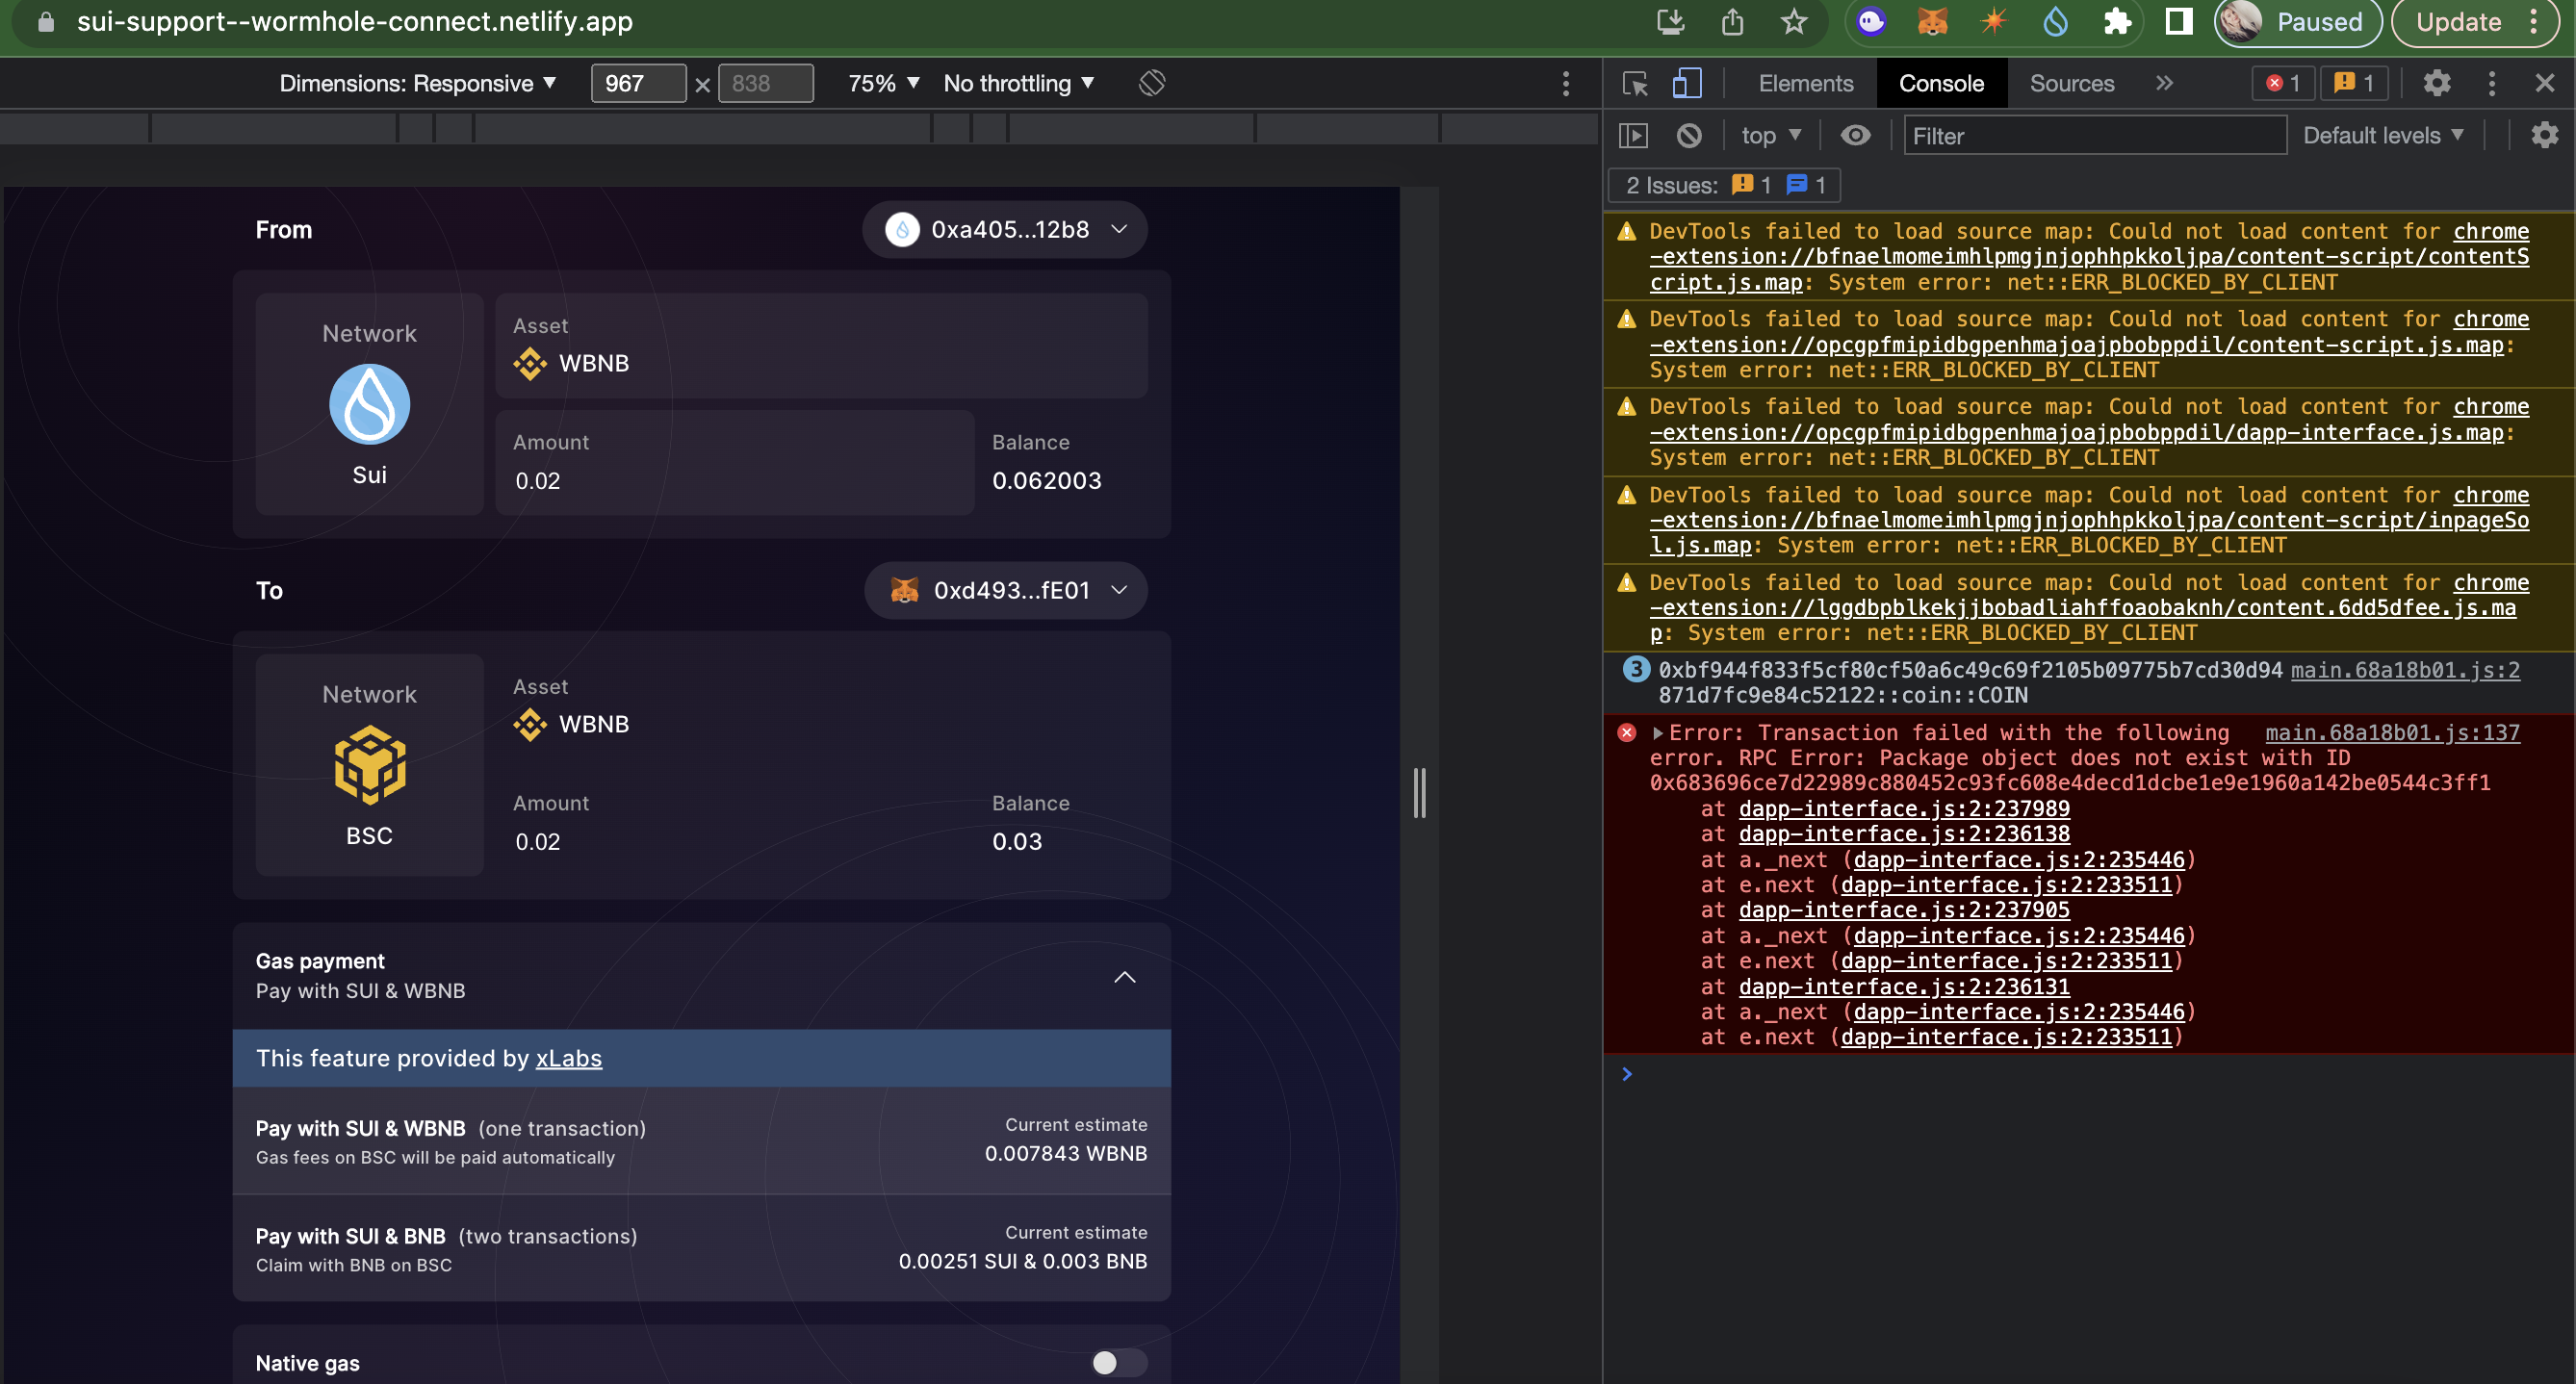Open the 0xa405...12b8 wallet dropdown
Viewport: 2576px width, 1384px height.
click(1004, 230)
